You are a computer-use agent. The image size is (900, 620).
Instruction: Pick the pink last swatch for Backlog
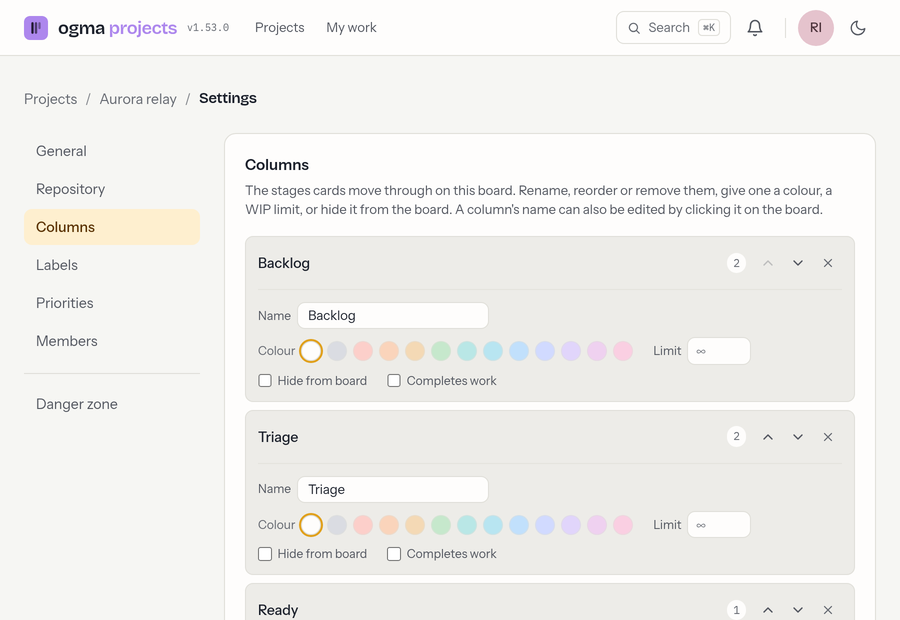click(623, 351)
